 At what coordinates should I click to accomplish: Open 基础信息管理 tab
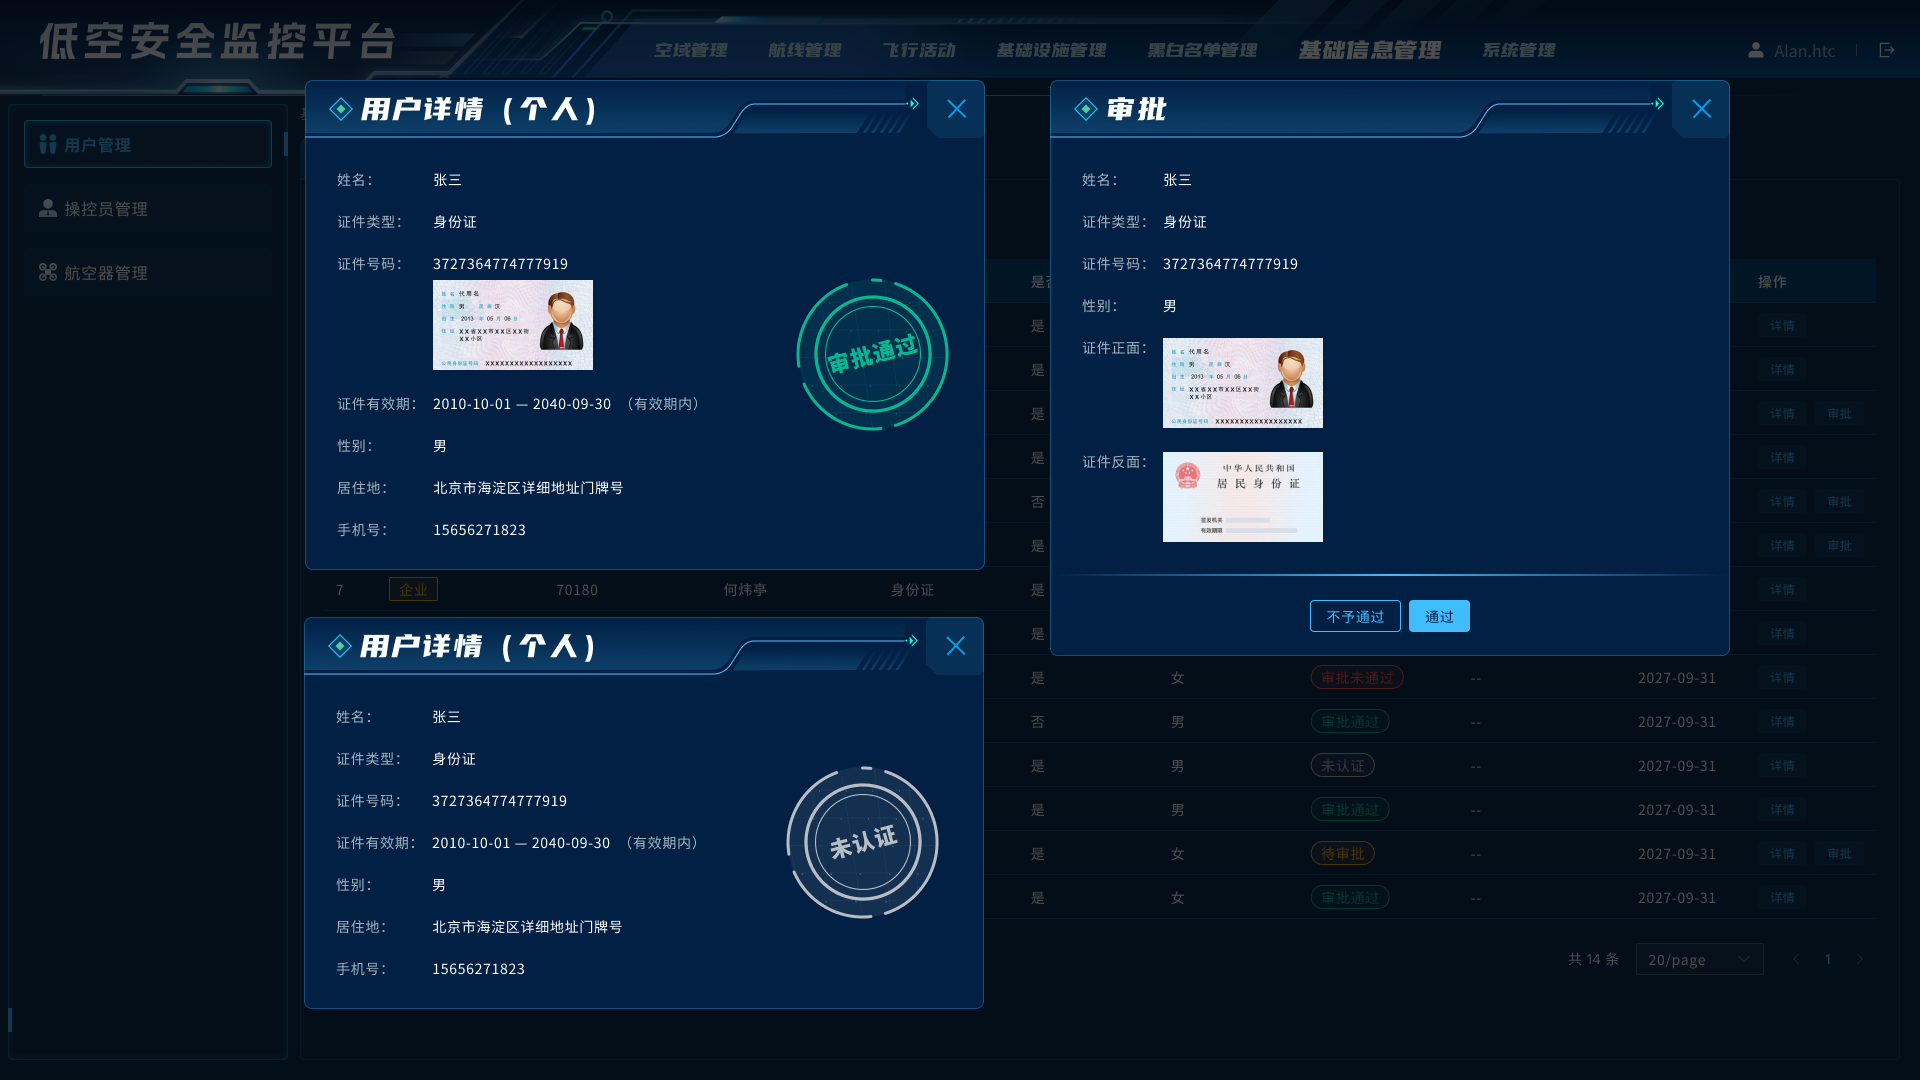(x=1370, y=50)
